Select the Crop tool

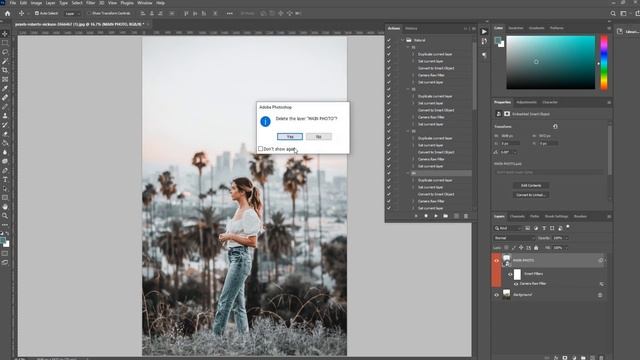[x=5, y=70]
